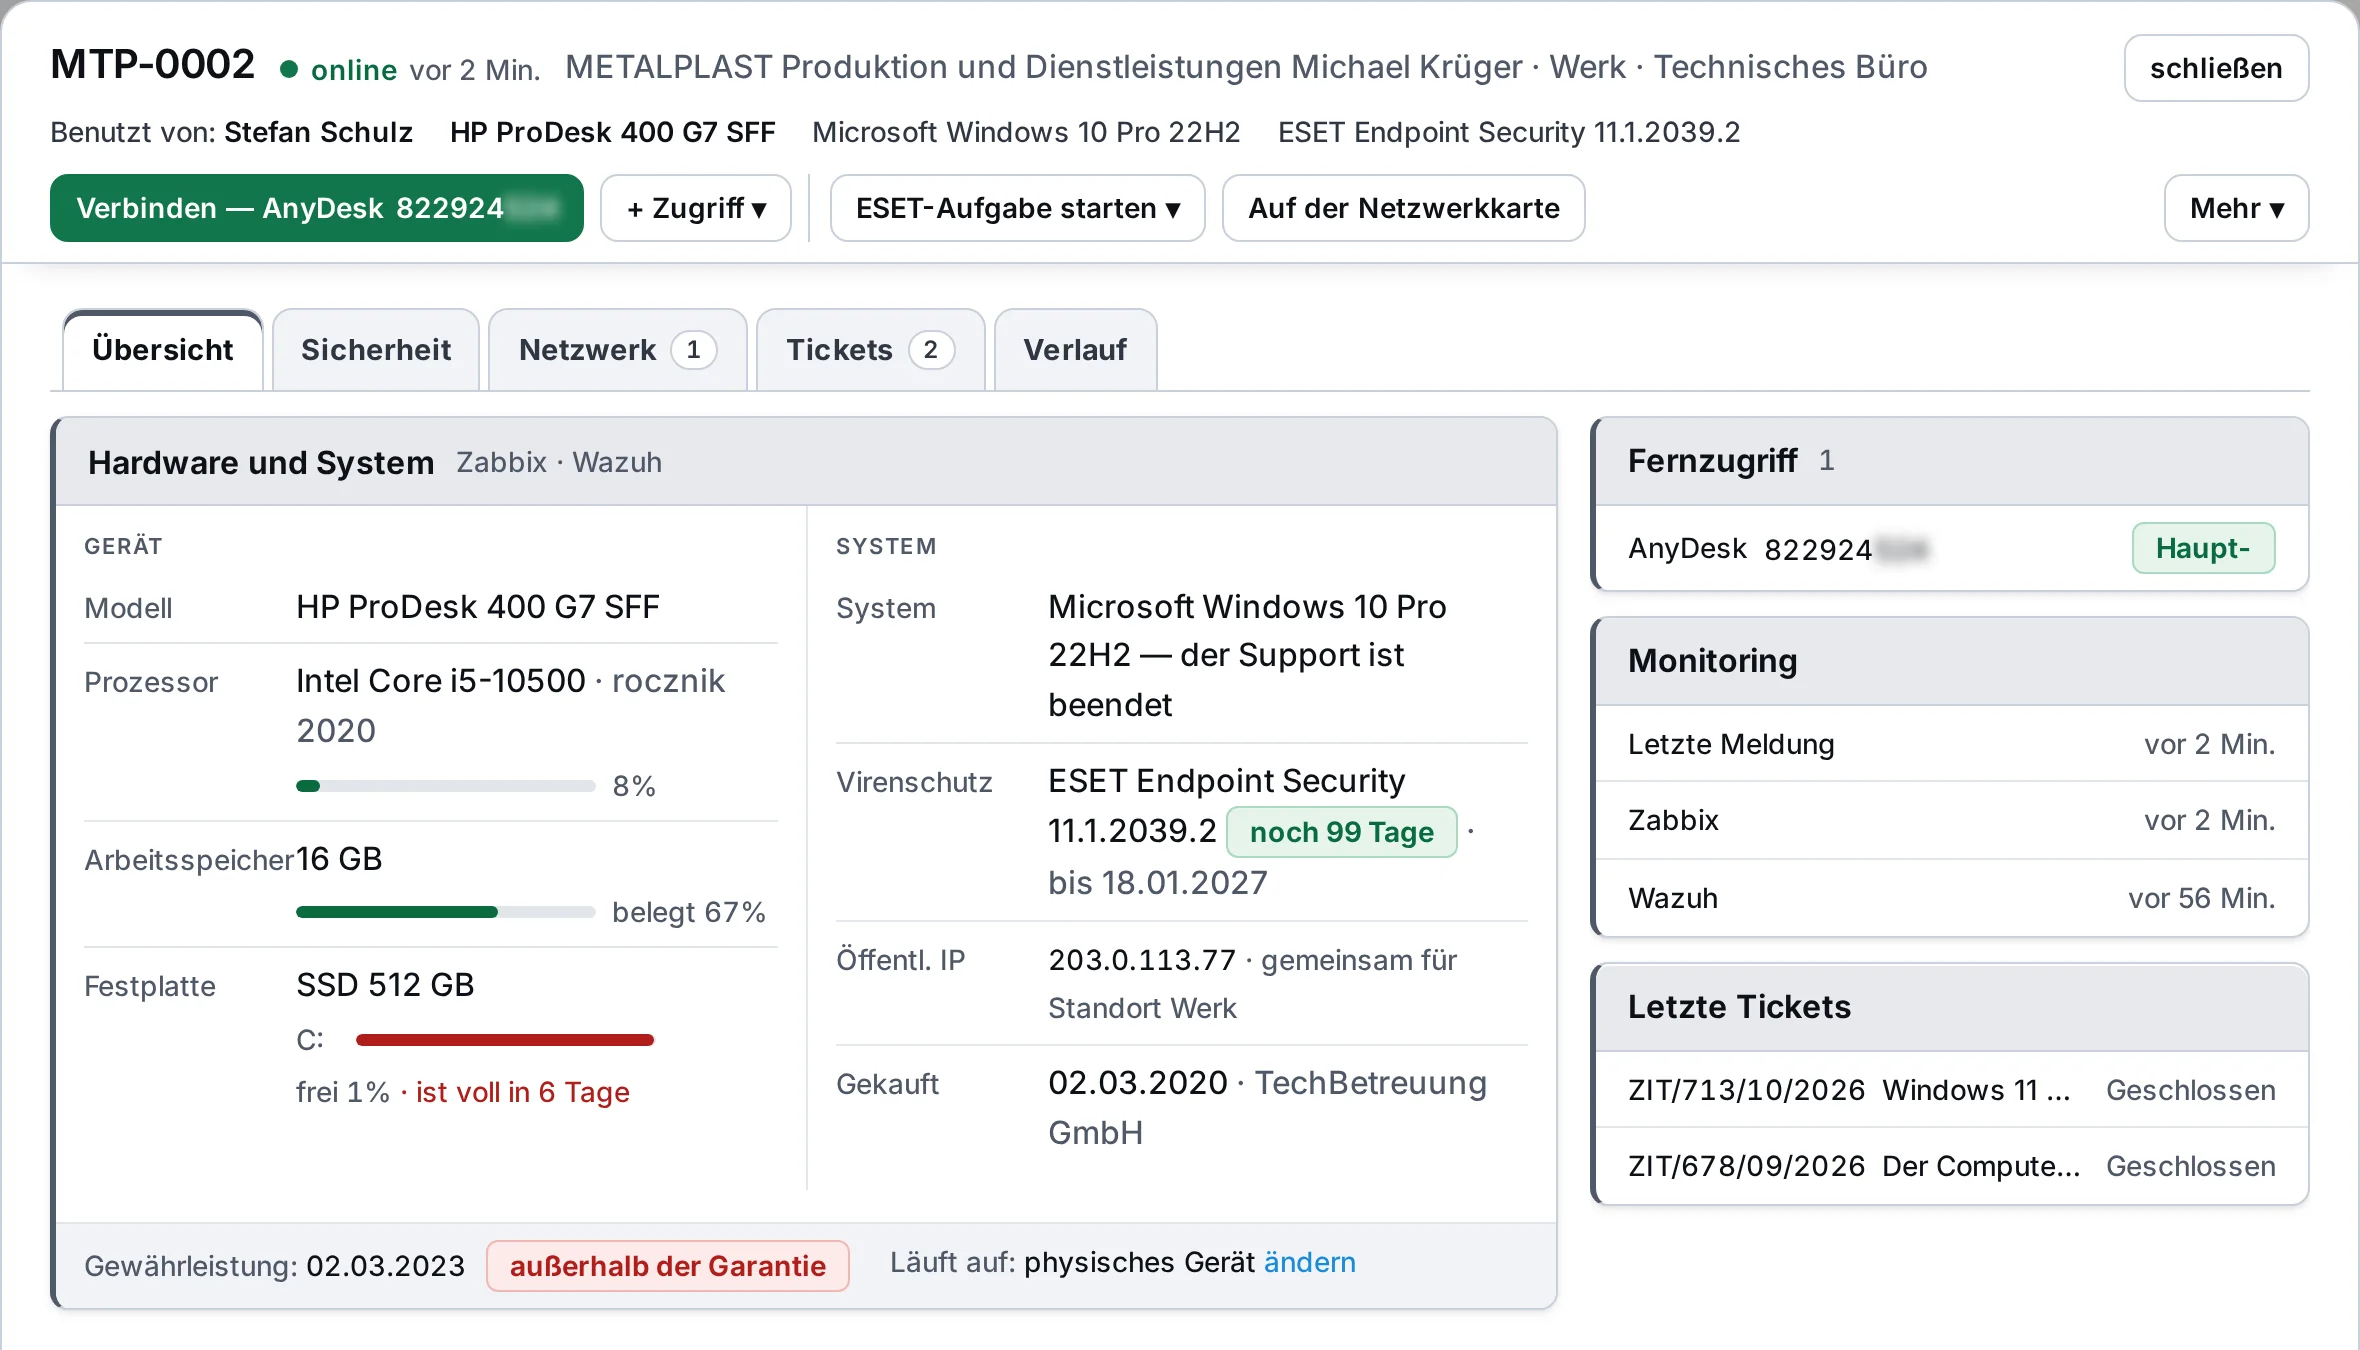Click the 'Intel Core i5-10500' processor value
The height and width of the screenshot is (1350, 2360).
pos(440,681)
